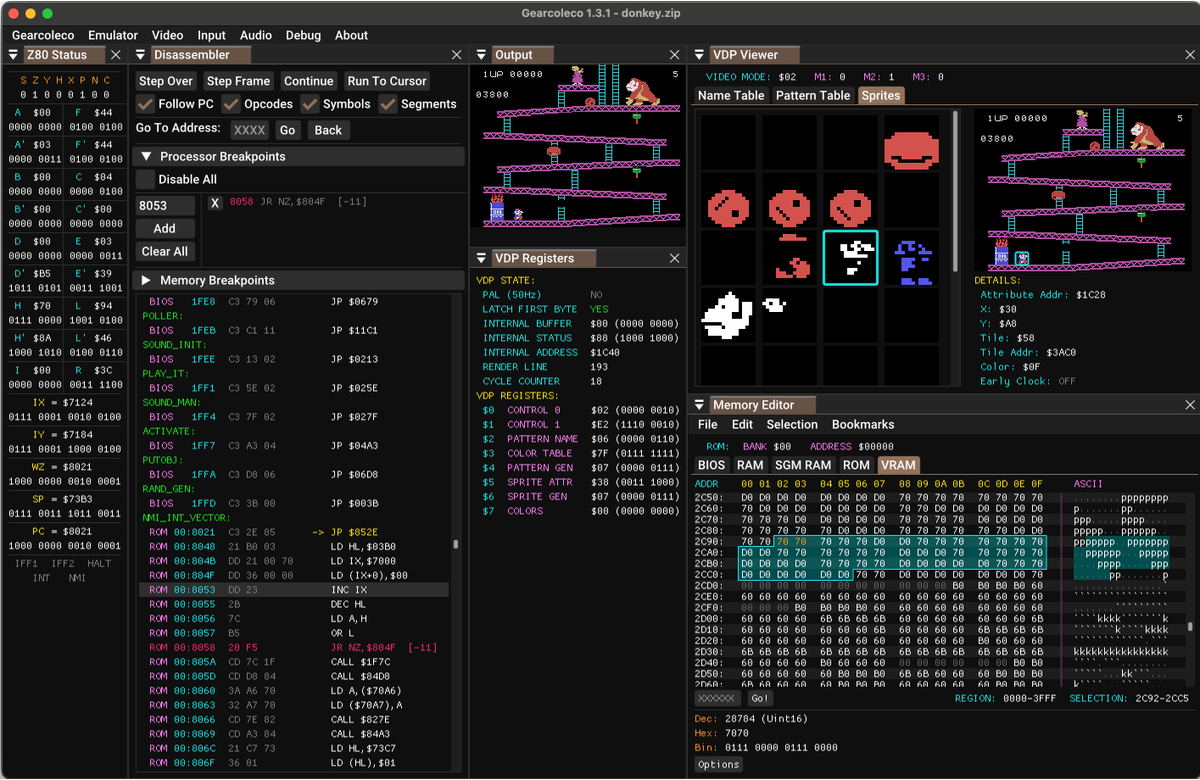Open the Emulator menu
Image resolution: width=1200 pixels, height=780 pixels.
click(x=113, y=35)
